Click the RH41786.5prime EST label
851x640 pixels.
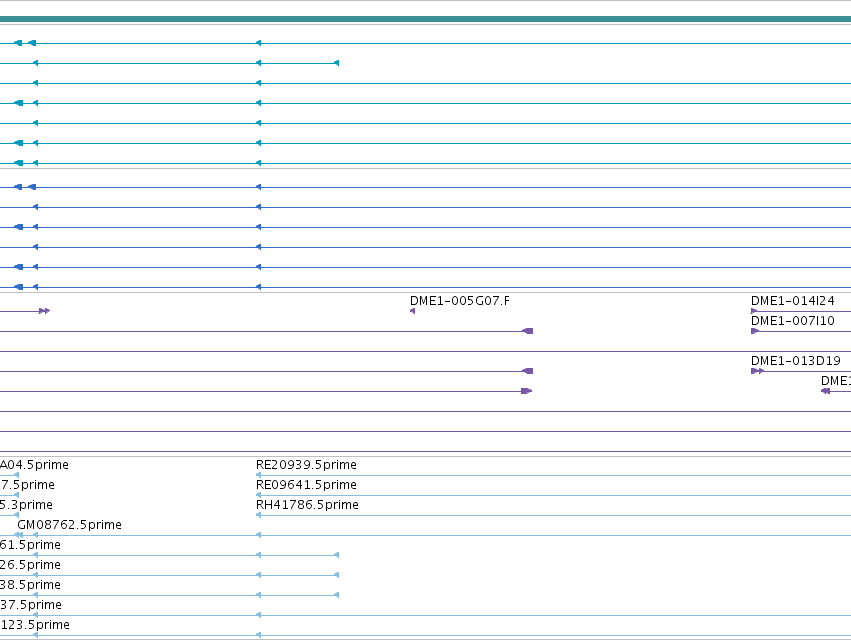(x=307, y=505)
